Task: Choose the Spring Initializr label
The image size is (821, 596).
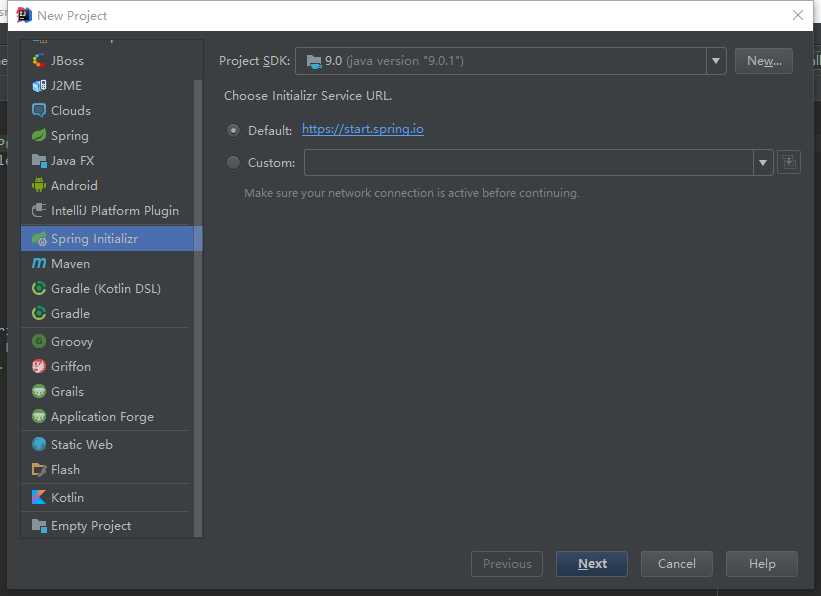Action: coord(94,239)
